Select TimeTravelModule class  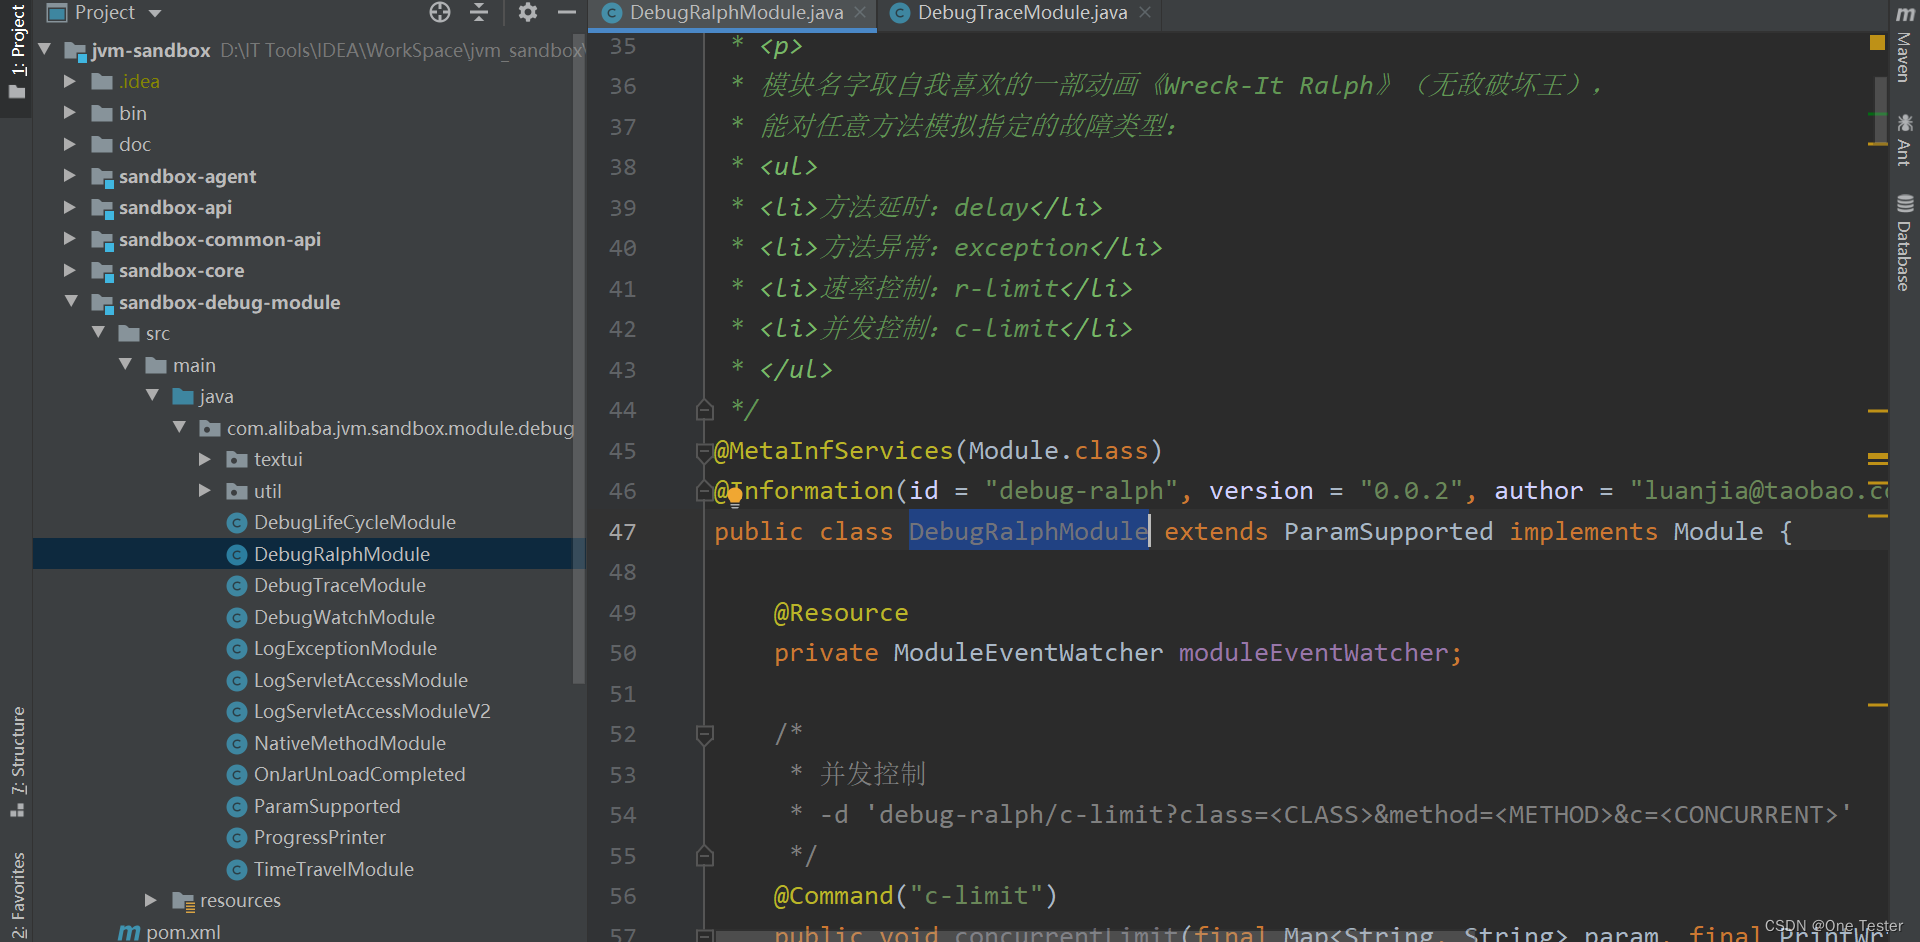coord(333,869)
